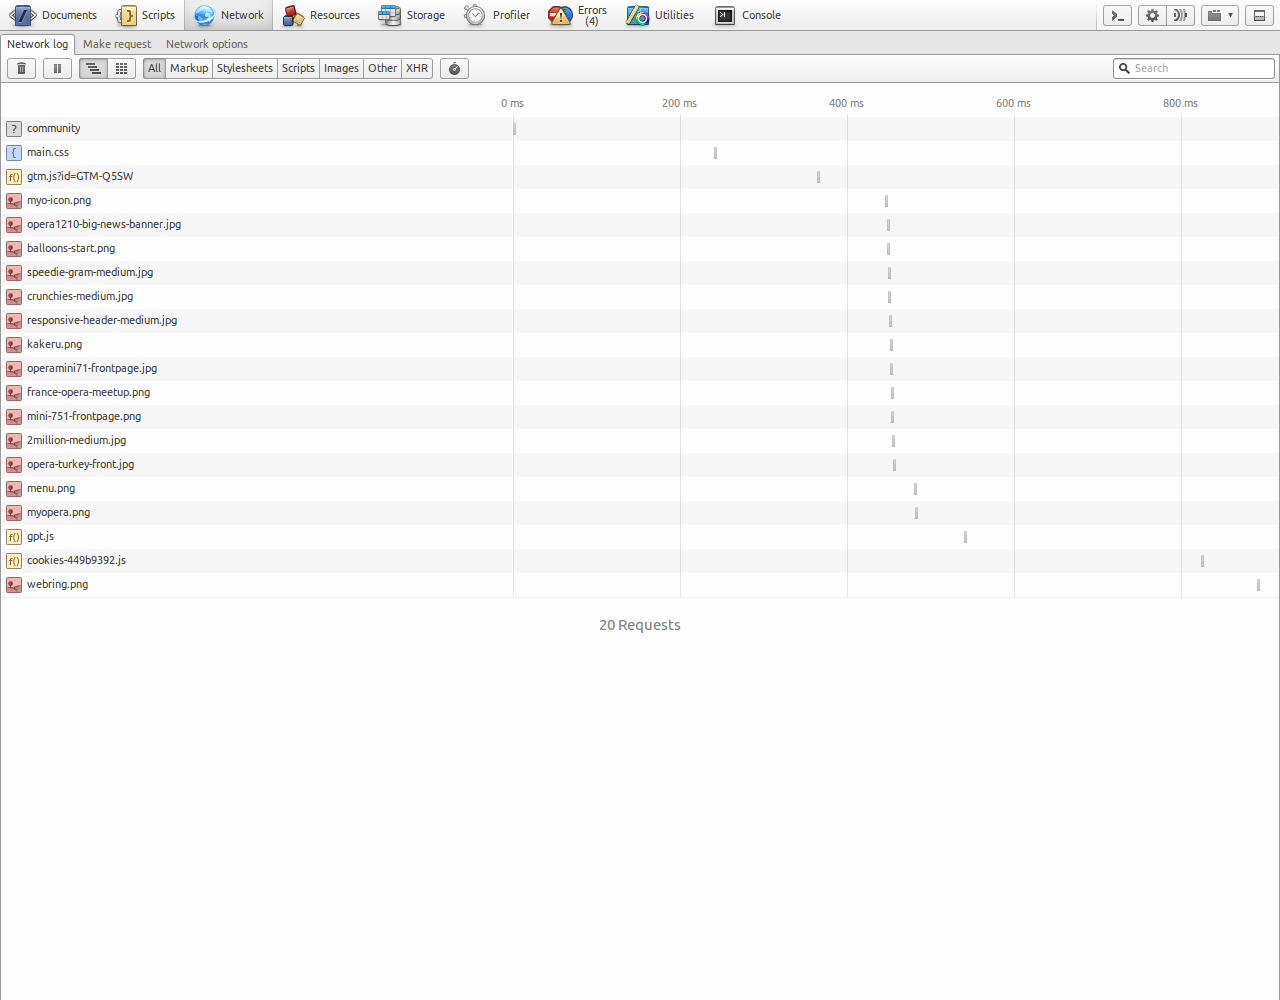Viewport: 1280px width, 1000px height.
Task: Open remote debug configuration icon
Action: pos(1180,15)
